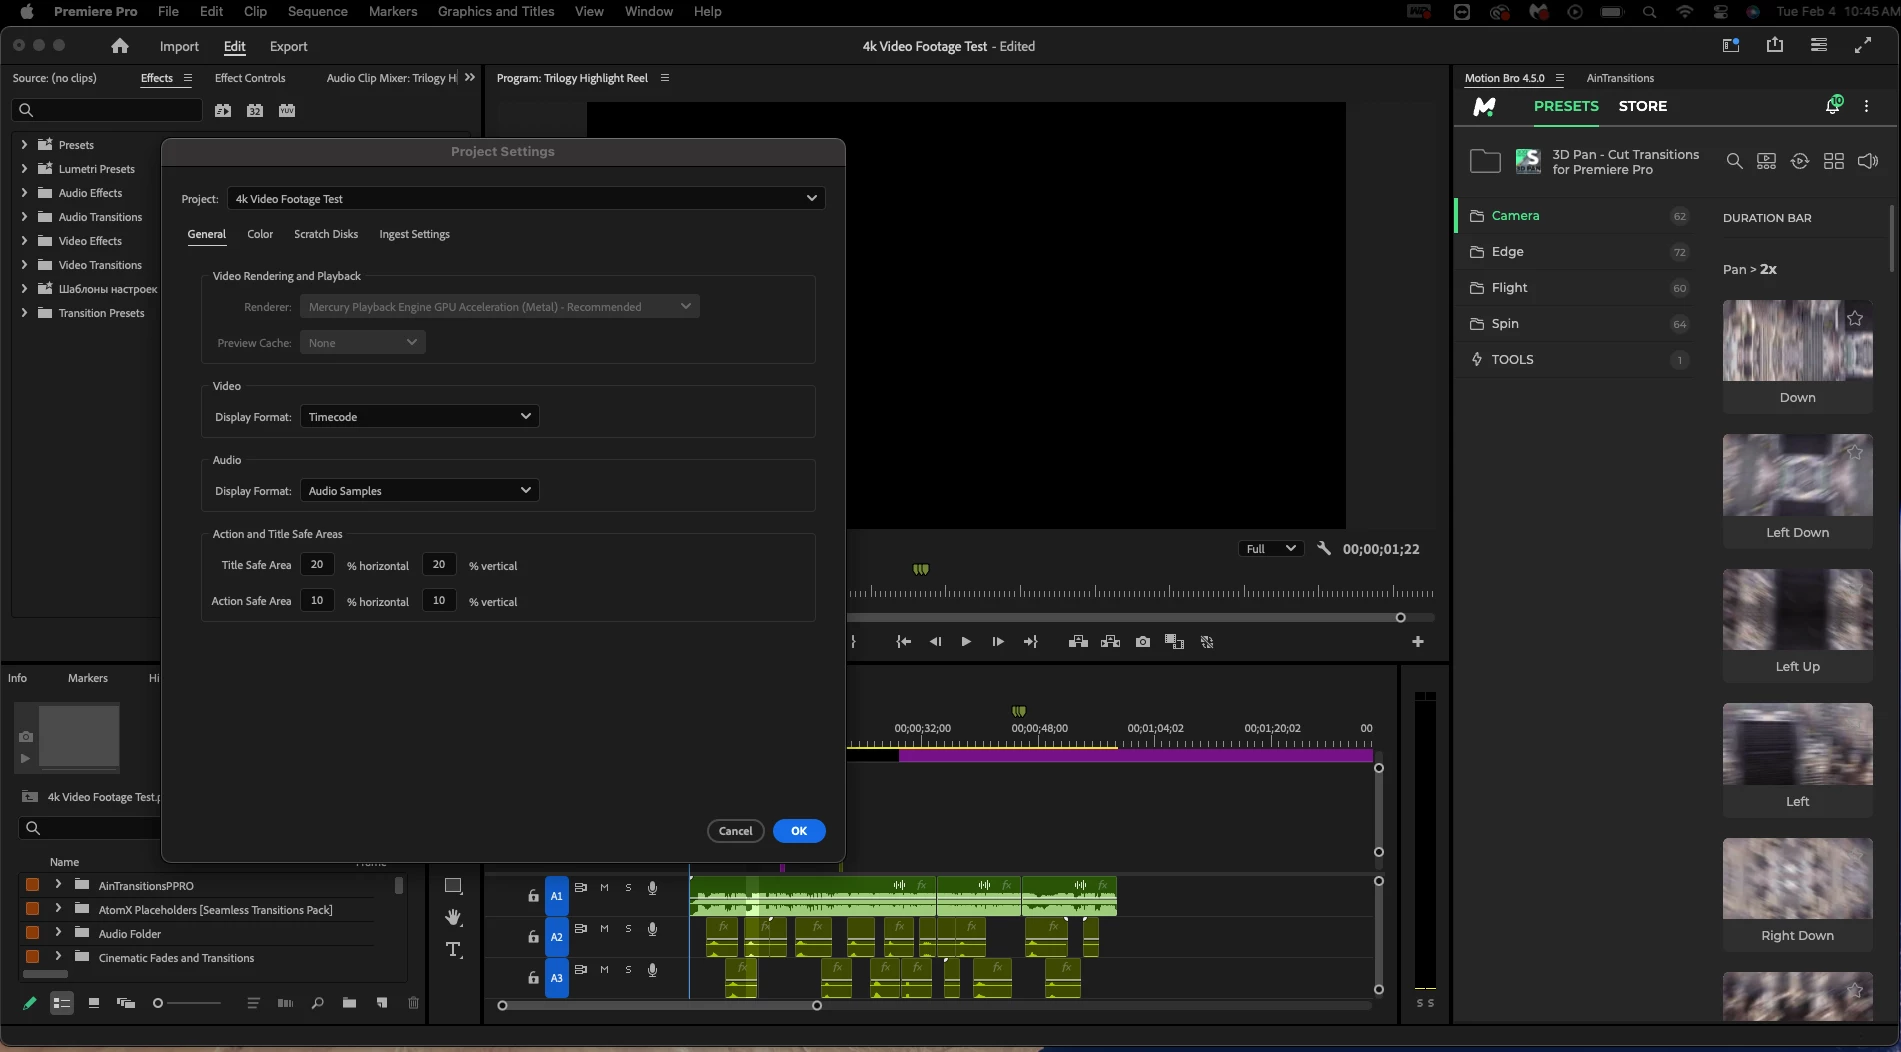
Task: Play the Program Monitor sequence
Action: [x=966, y=642]
